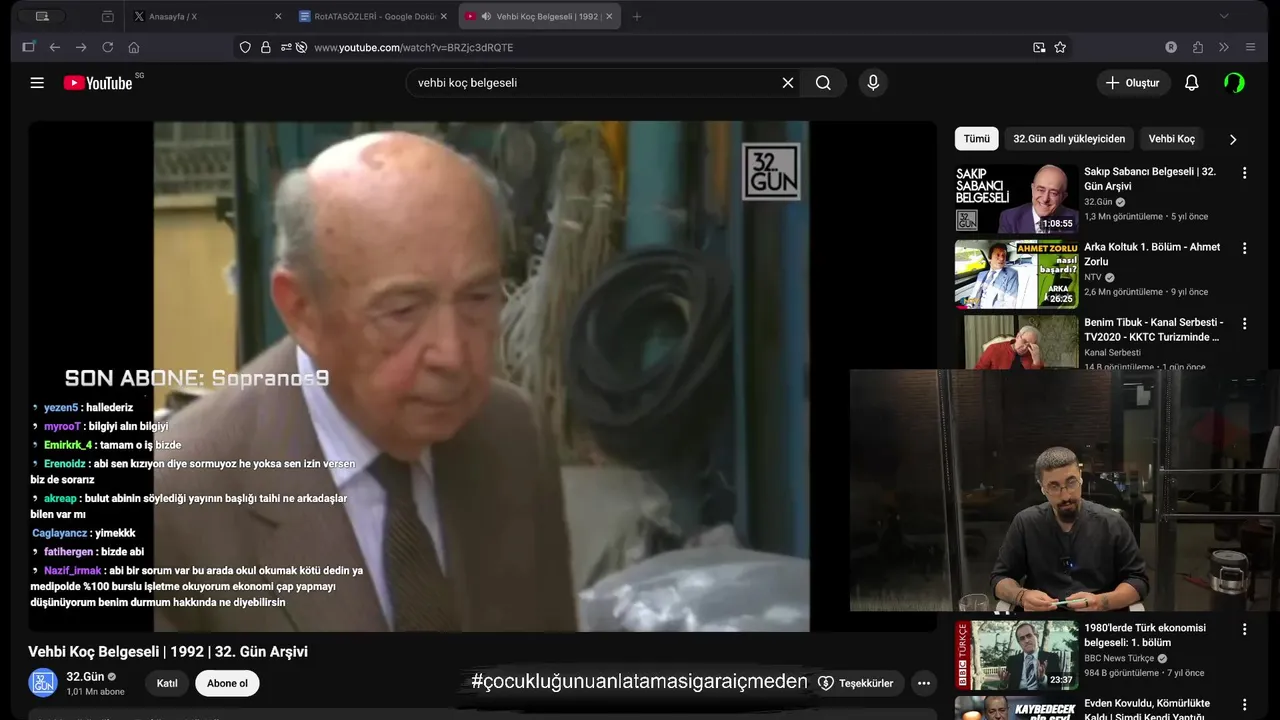List all tabs dropdown arrow
This screenshot has height=720, width=1280.
pos(1223,16)
